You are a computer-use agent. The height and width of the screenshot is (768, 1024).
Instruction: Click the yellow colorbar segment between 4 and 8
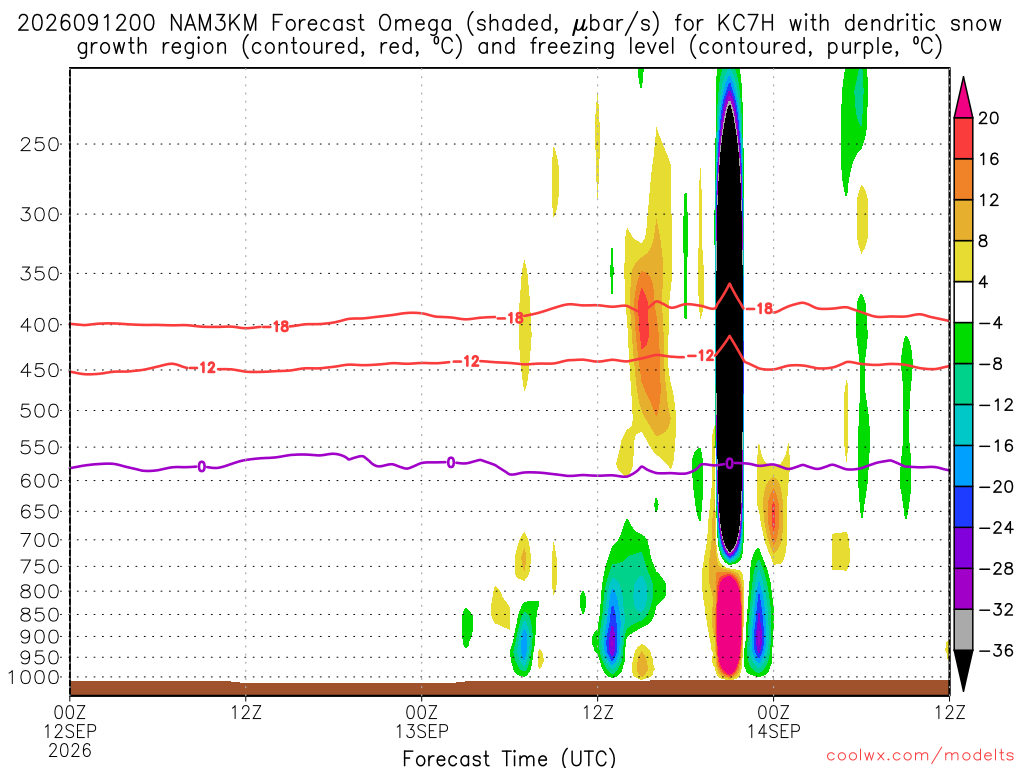963,261
